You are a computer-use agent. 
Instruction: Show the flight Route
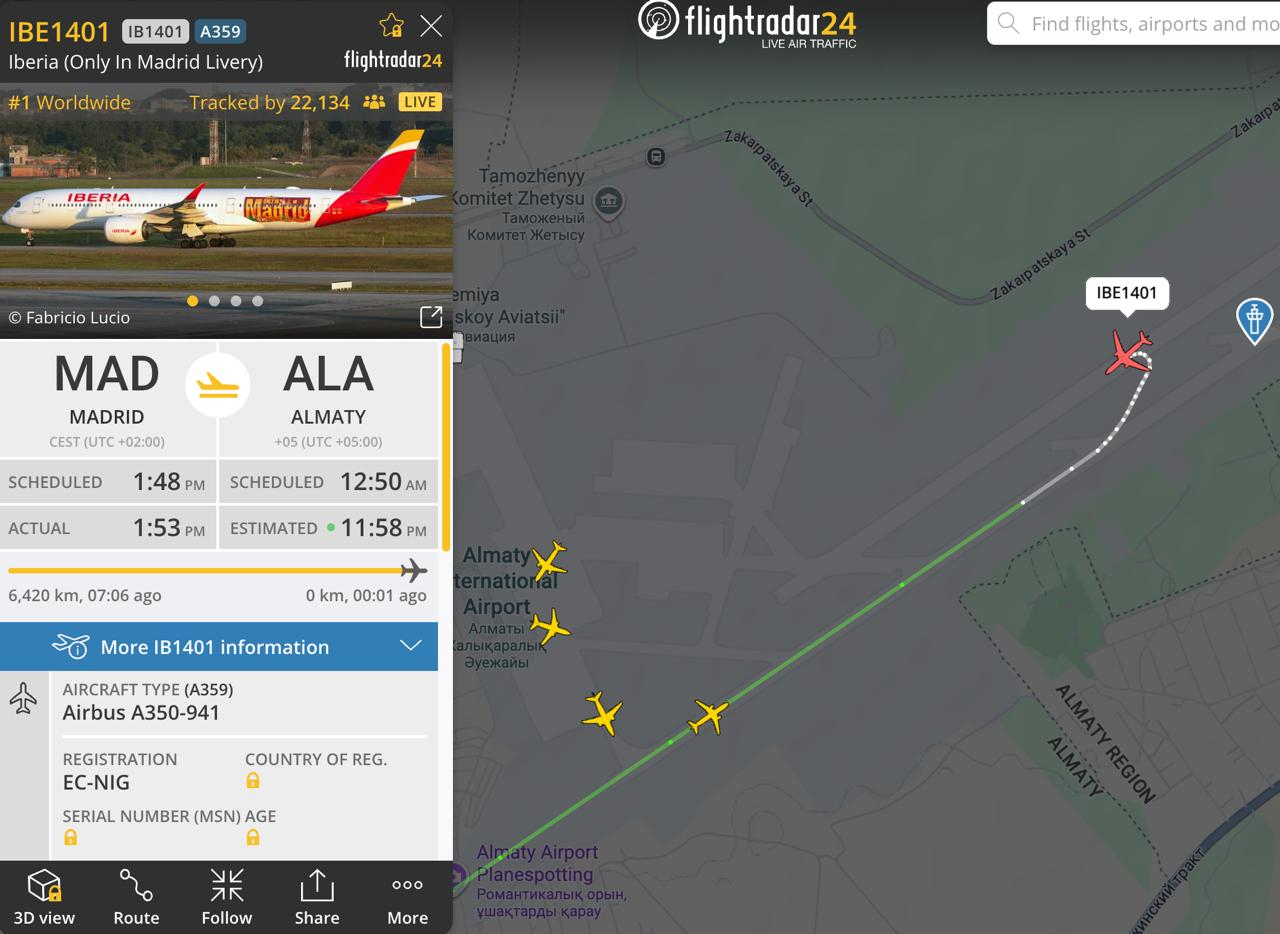pyautogui.click(x=136, y=897)
